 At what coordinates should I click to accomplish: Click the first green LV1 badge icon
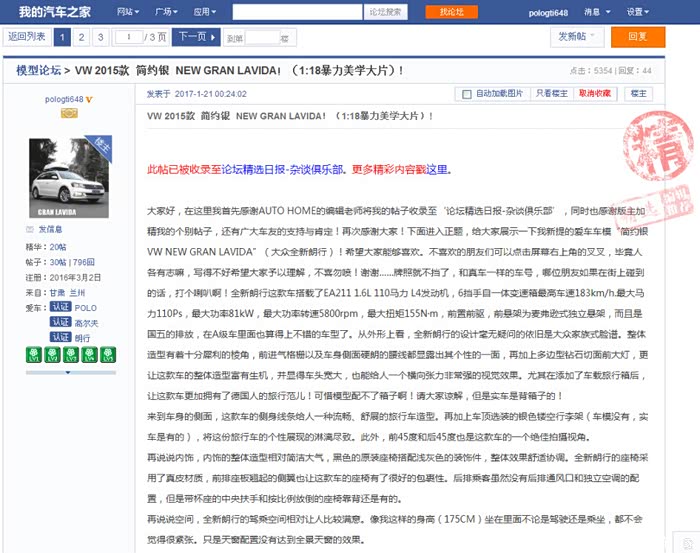[31, 353]
